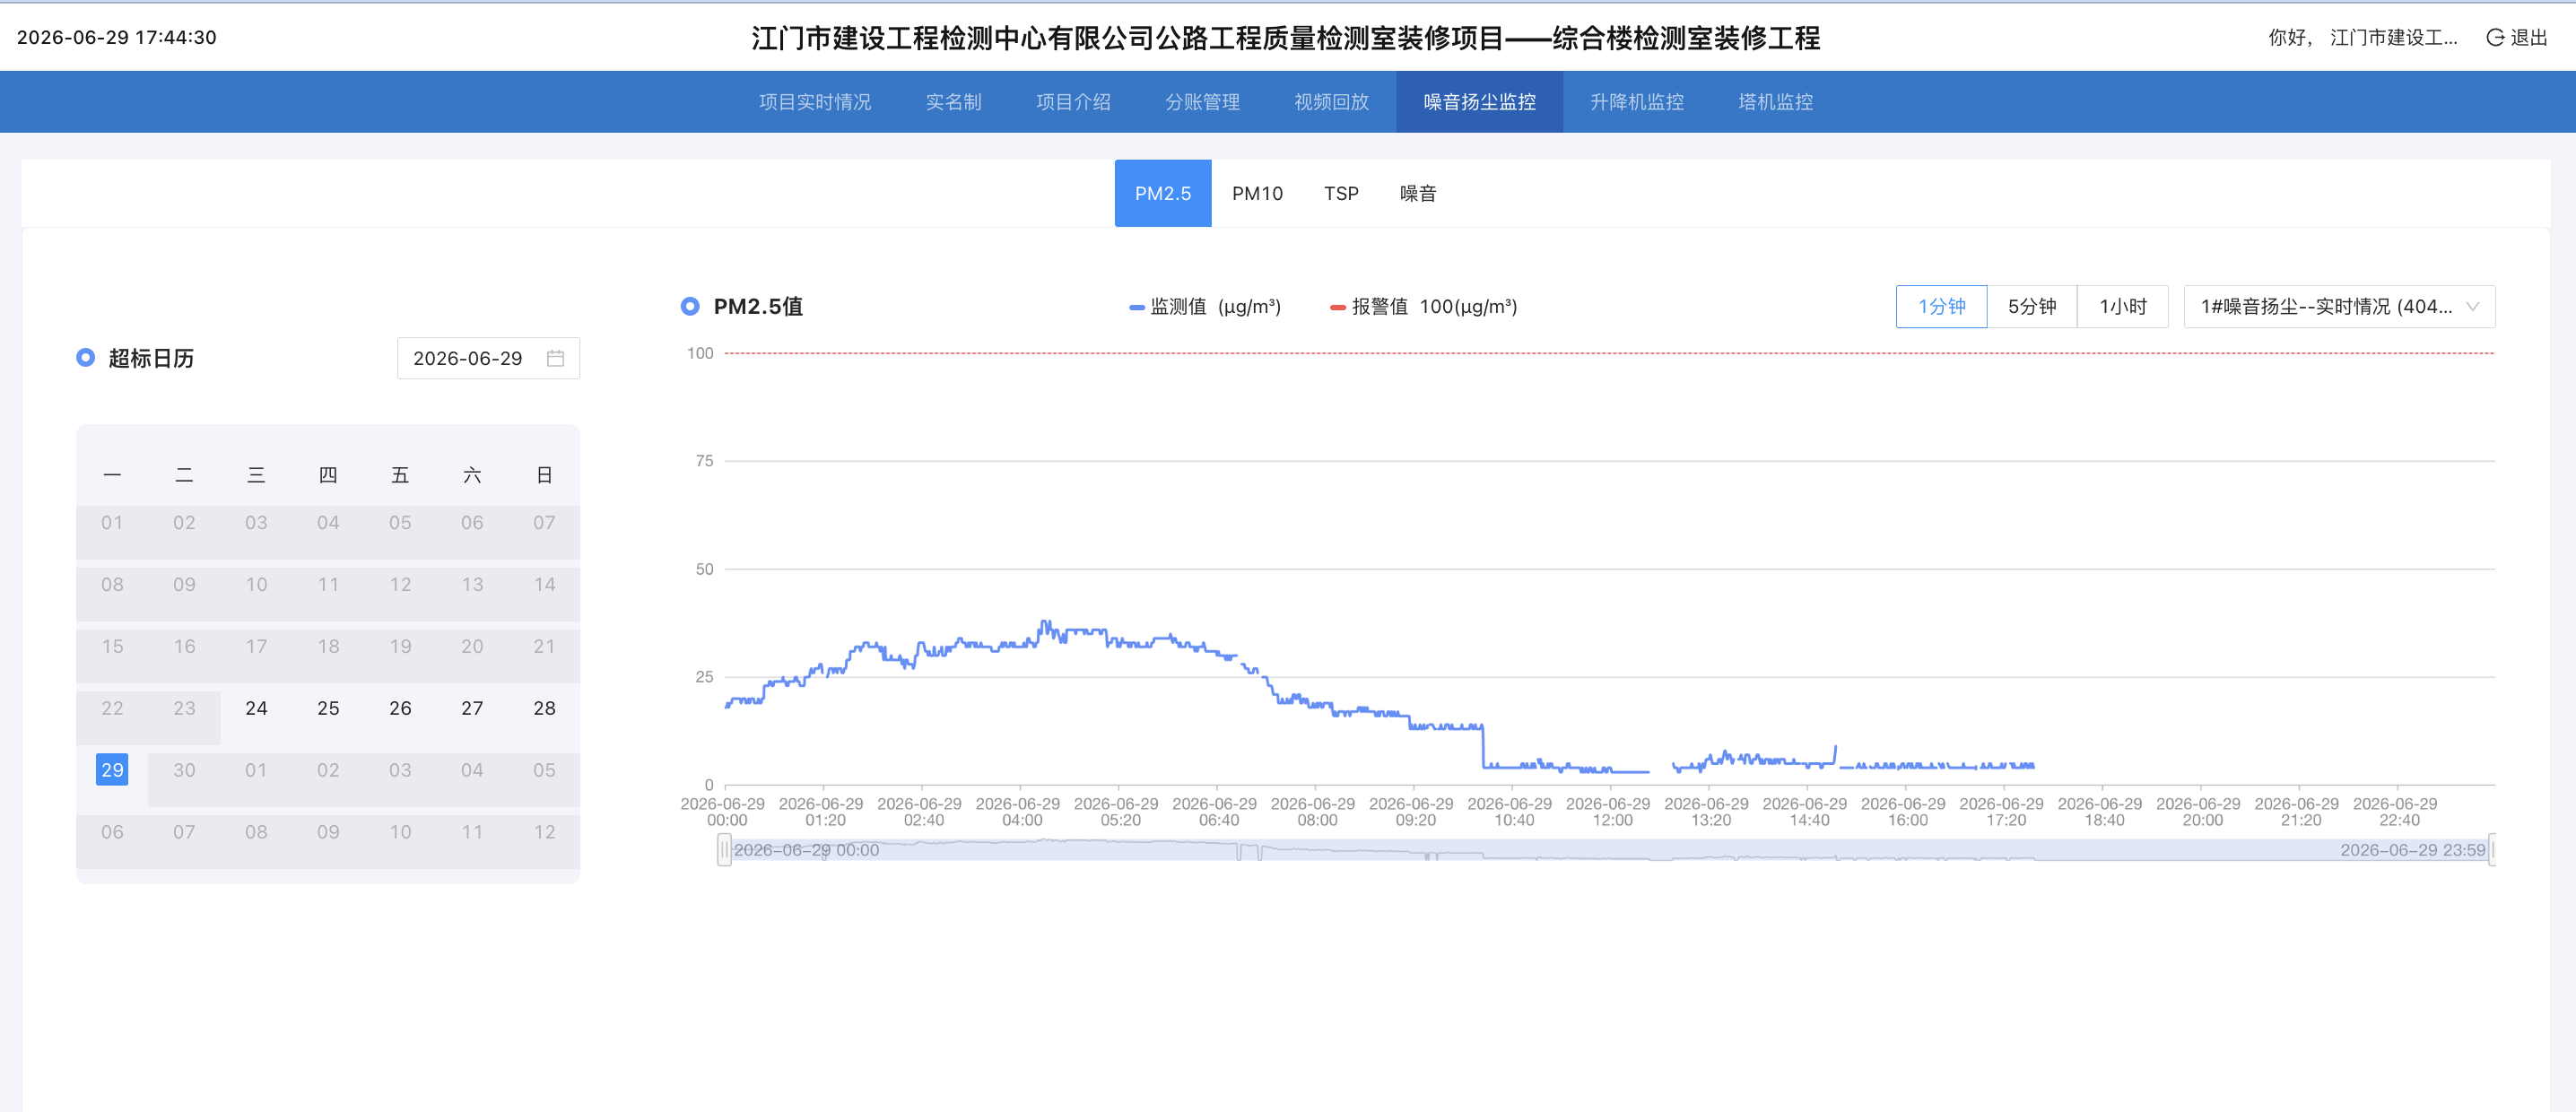Click the username 江门市建设工... text
The width and height of the screenshot is (2576, 1112).
[2393, 37]
